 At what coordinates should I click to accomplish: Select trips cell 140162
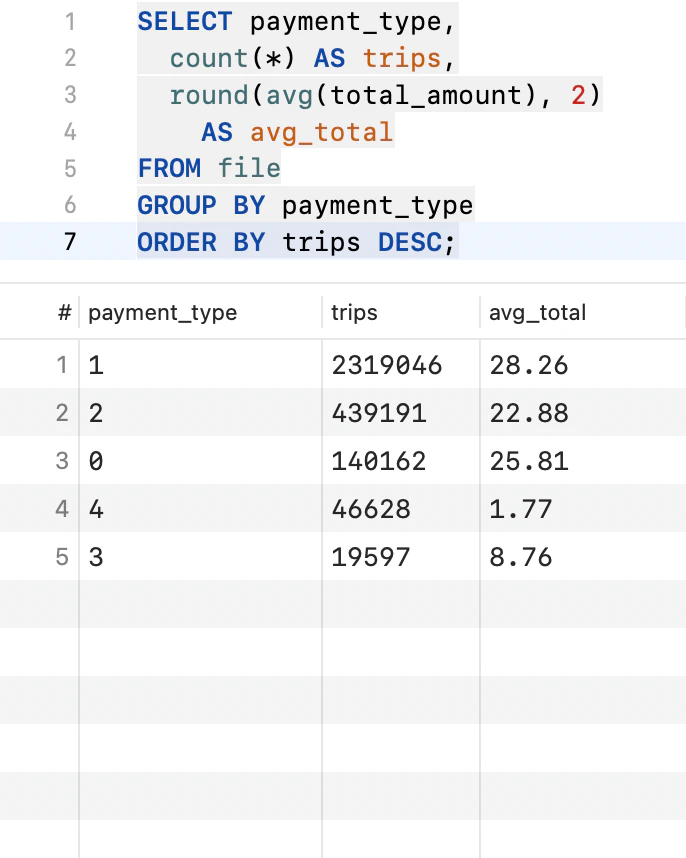click(400, 461)
